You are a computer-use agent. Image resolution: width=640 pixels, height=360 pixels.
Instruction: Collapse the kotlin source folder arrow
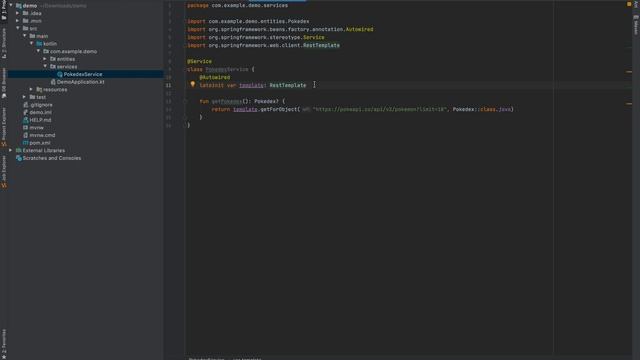tap(31, 43)
